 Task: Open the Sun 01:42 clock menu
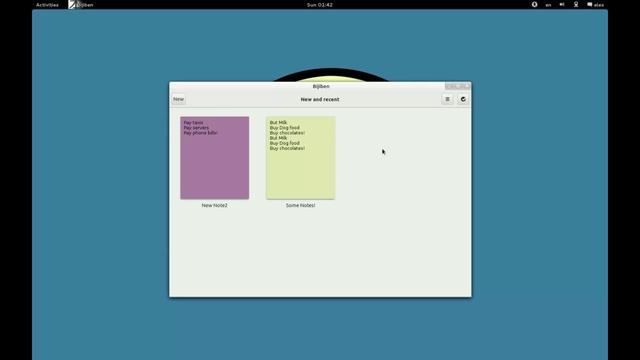[x=320, y=5]
